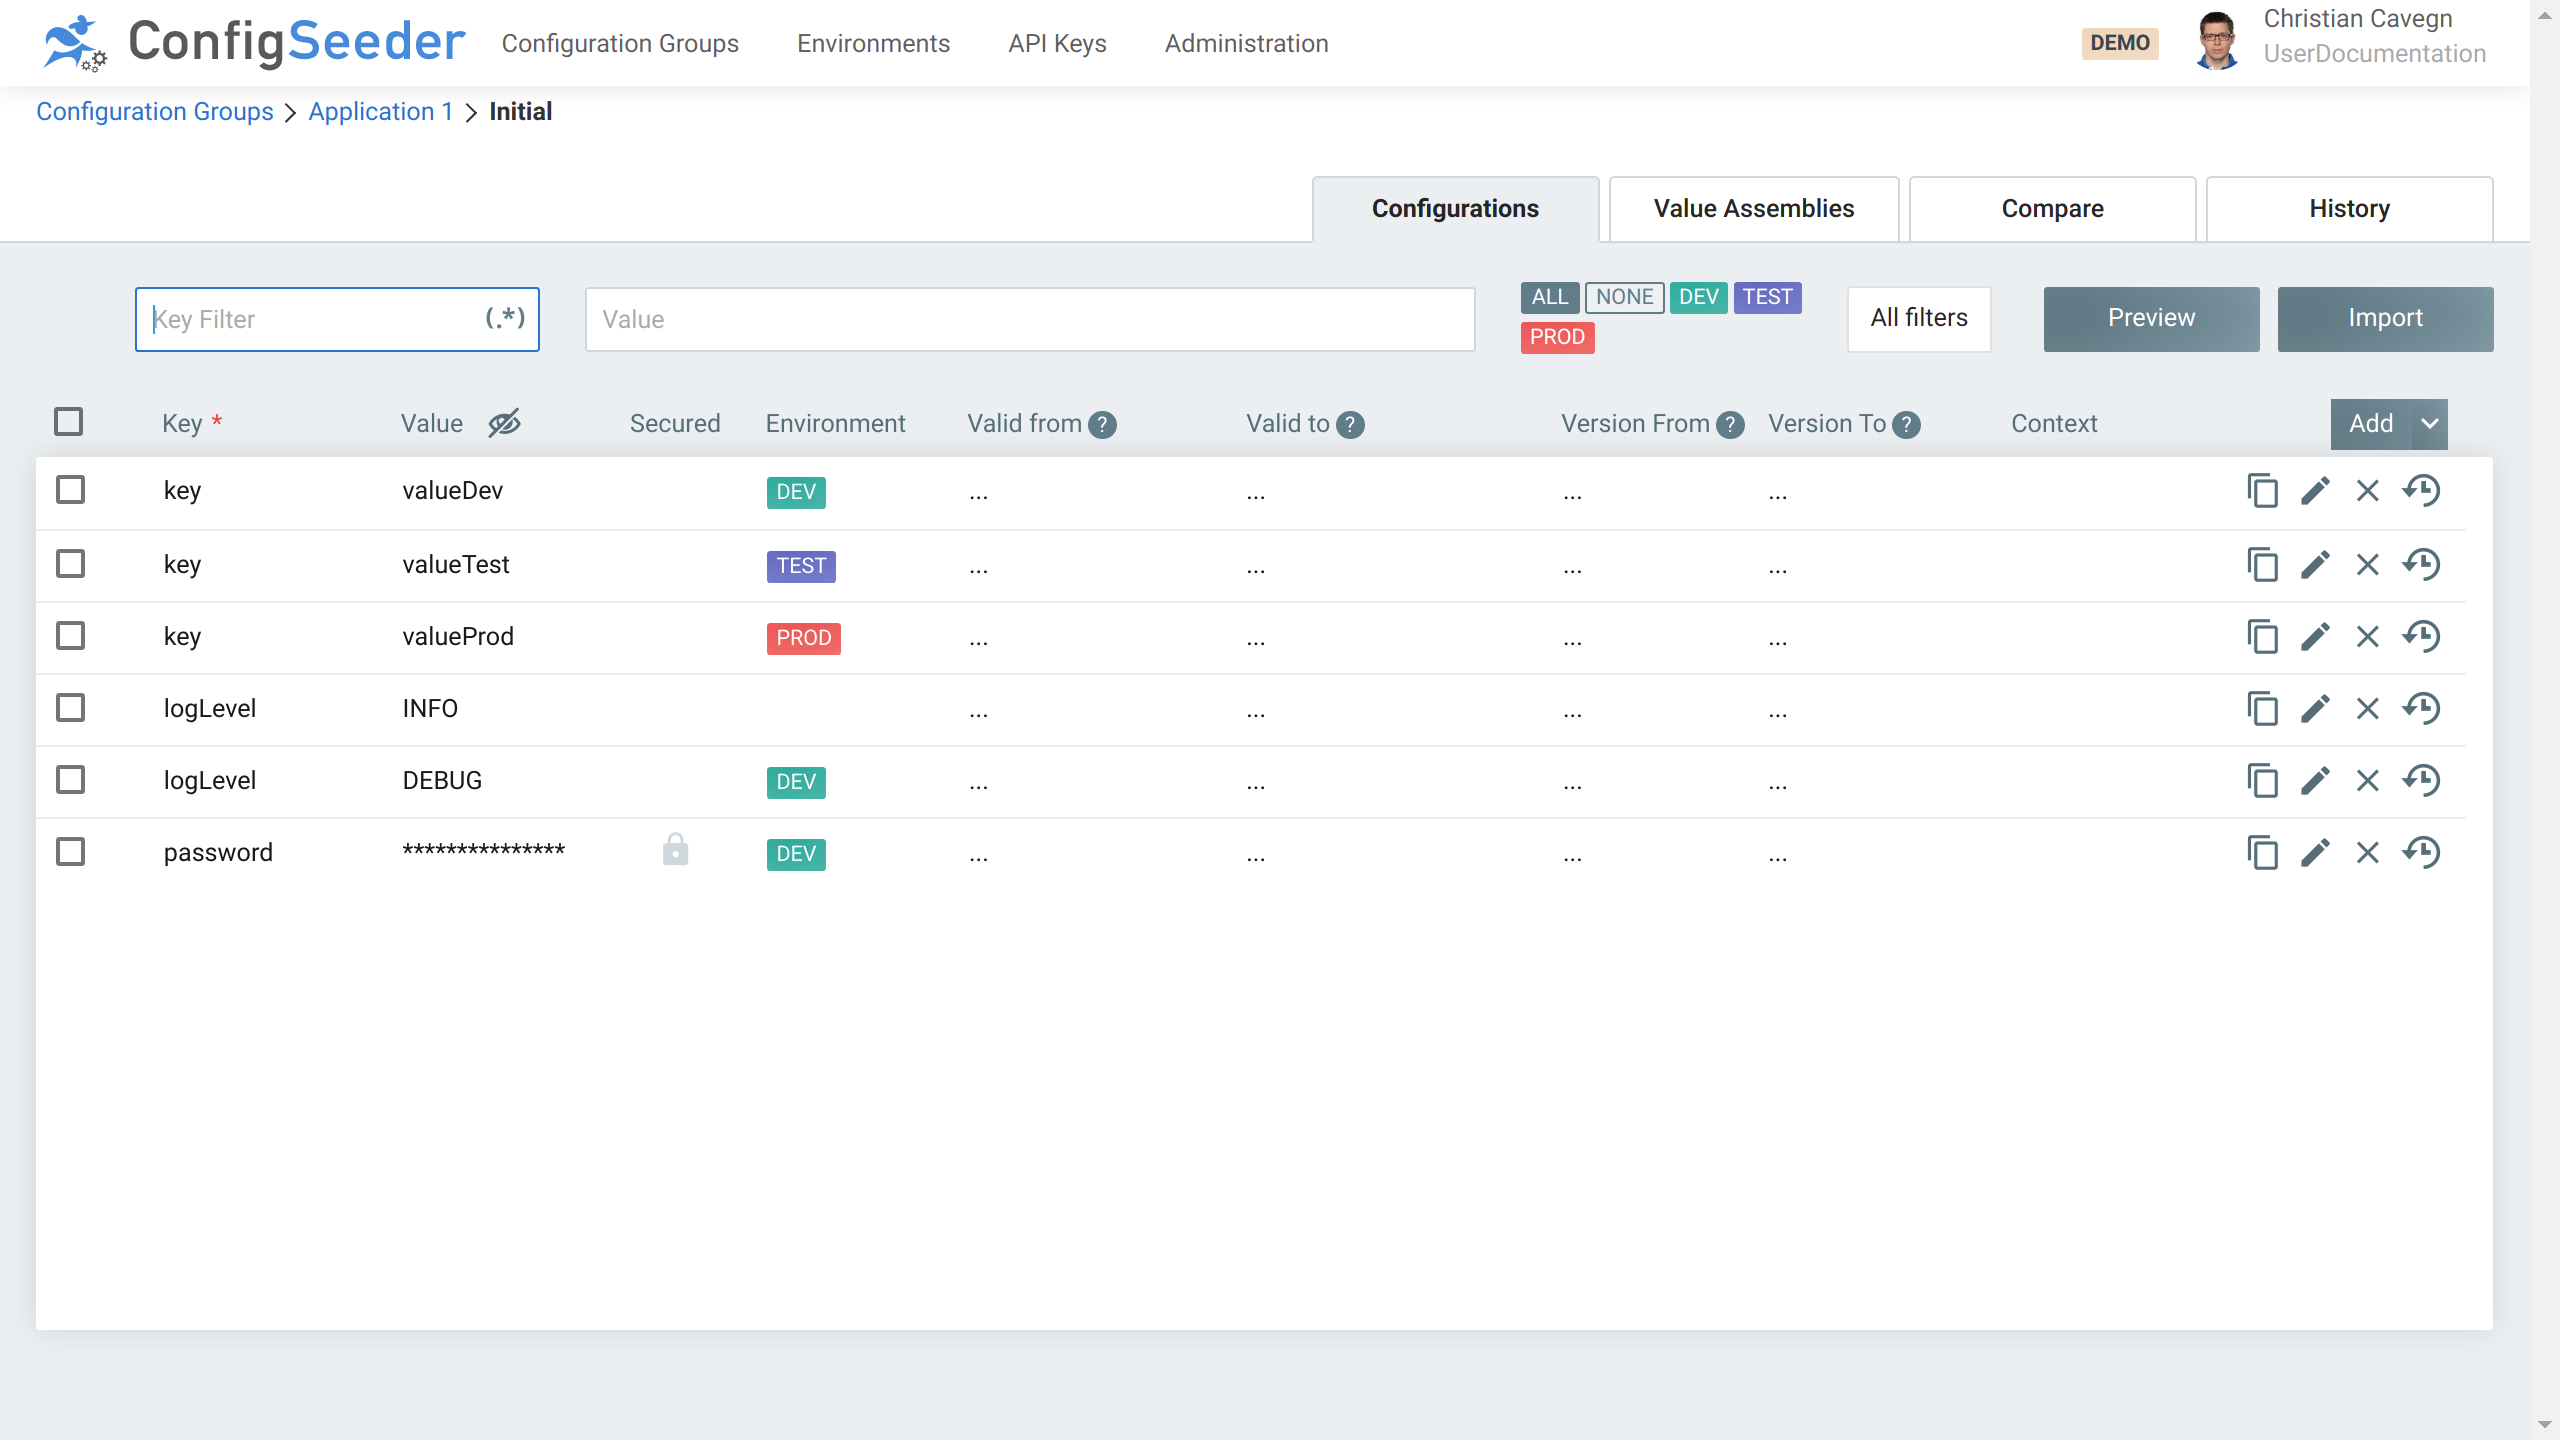
Task: Edit the valueTest entry using pencil icon
Action: click(x=2316, y=564)
